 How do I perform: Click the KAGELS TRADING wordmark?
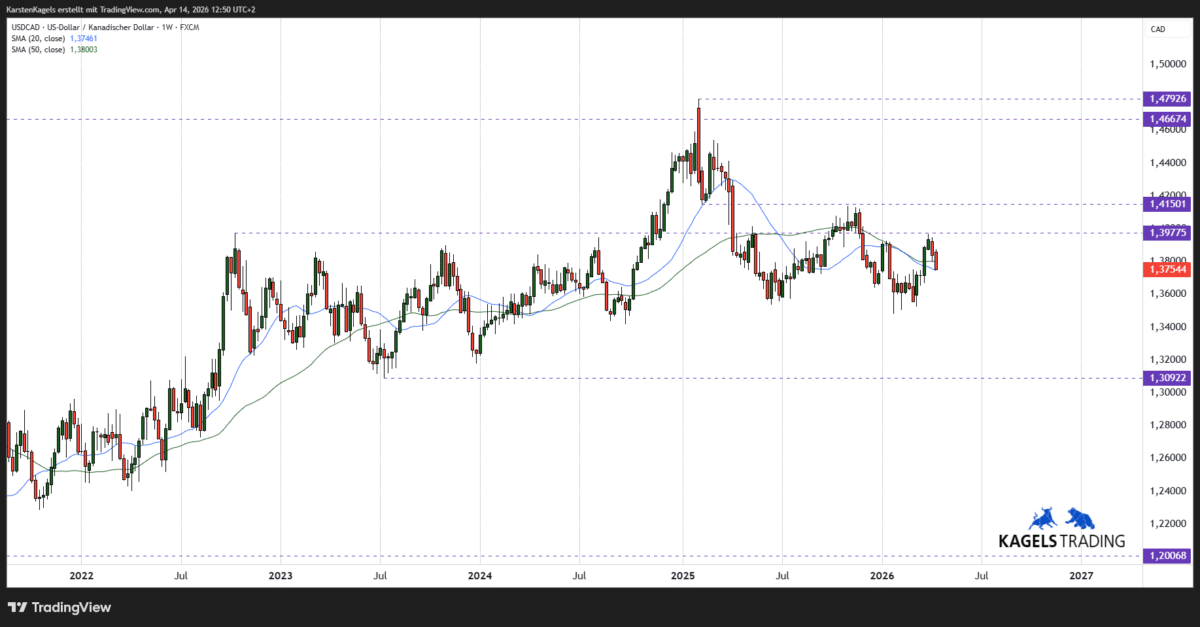tap(1063, 539)
